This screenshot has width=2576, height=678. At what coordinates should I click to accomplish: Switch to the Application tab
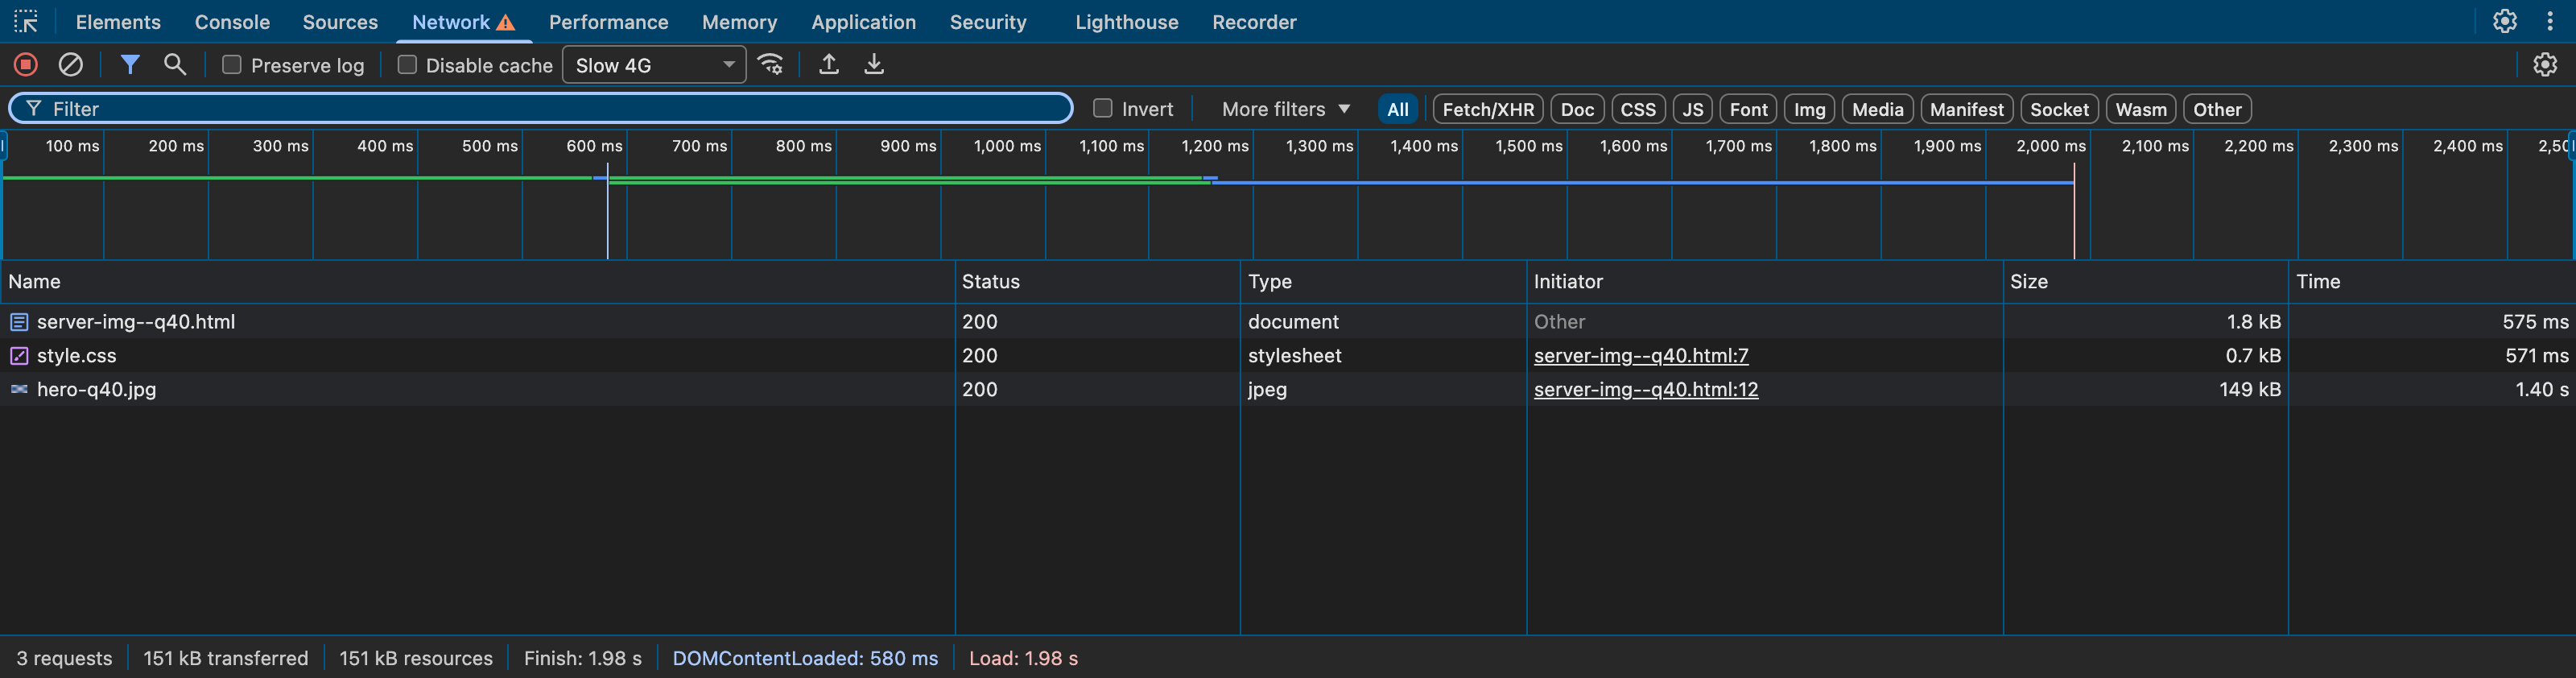[863, 22]
